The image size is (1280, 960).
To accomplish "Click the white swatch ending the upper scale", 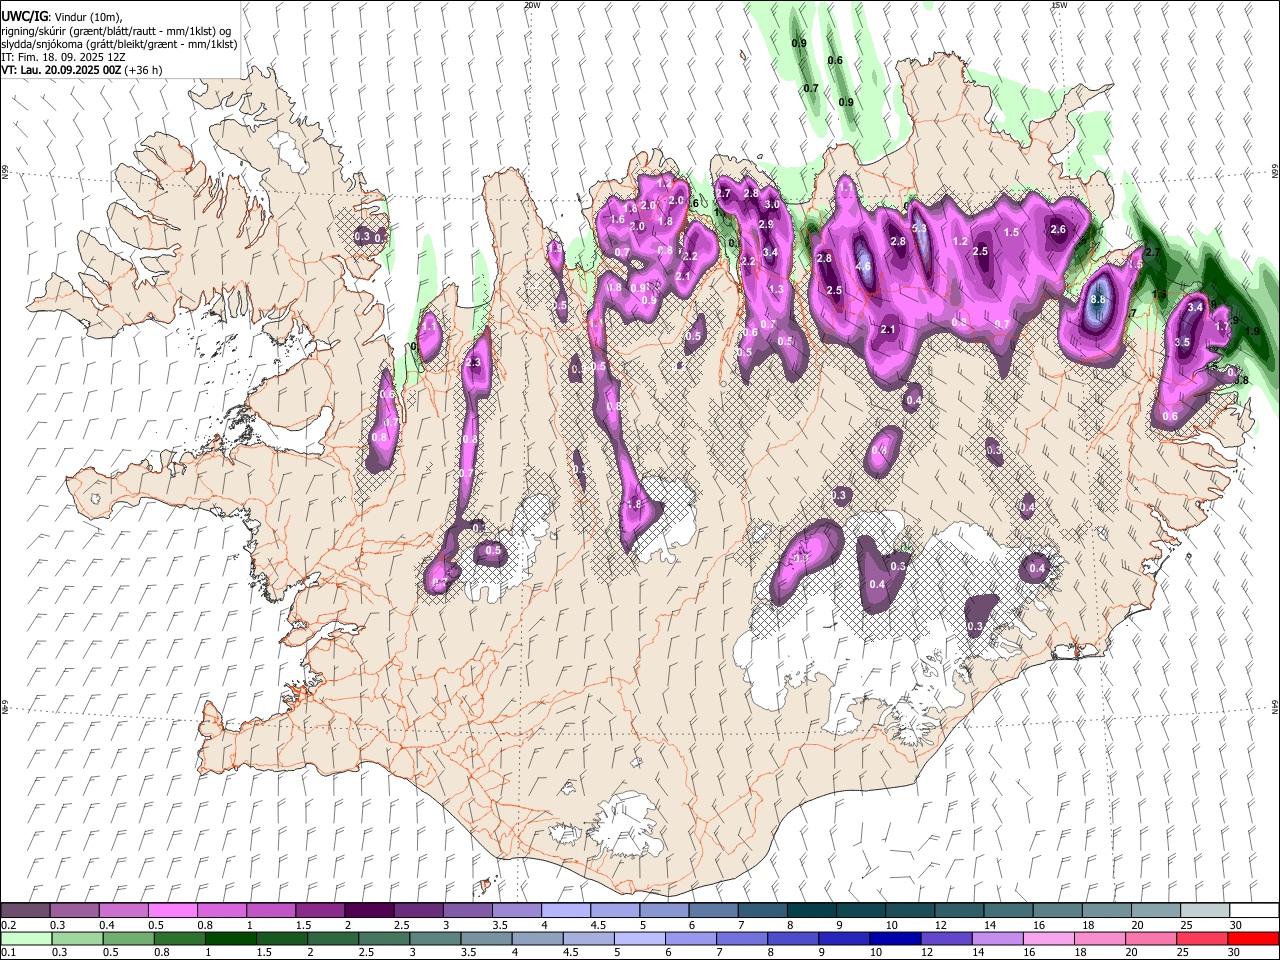I will point(1253,910).
